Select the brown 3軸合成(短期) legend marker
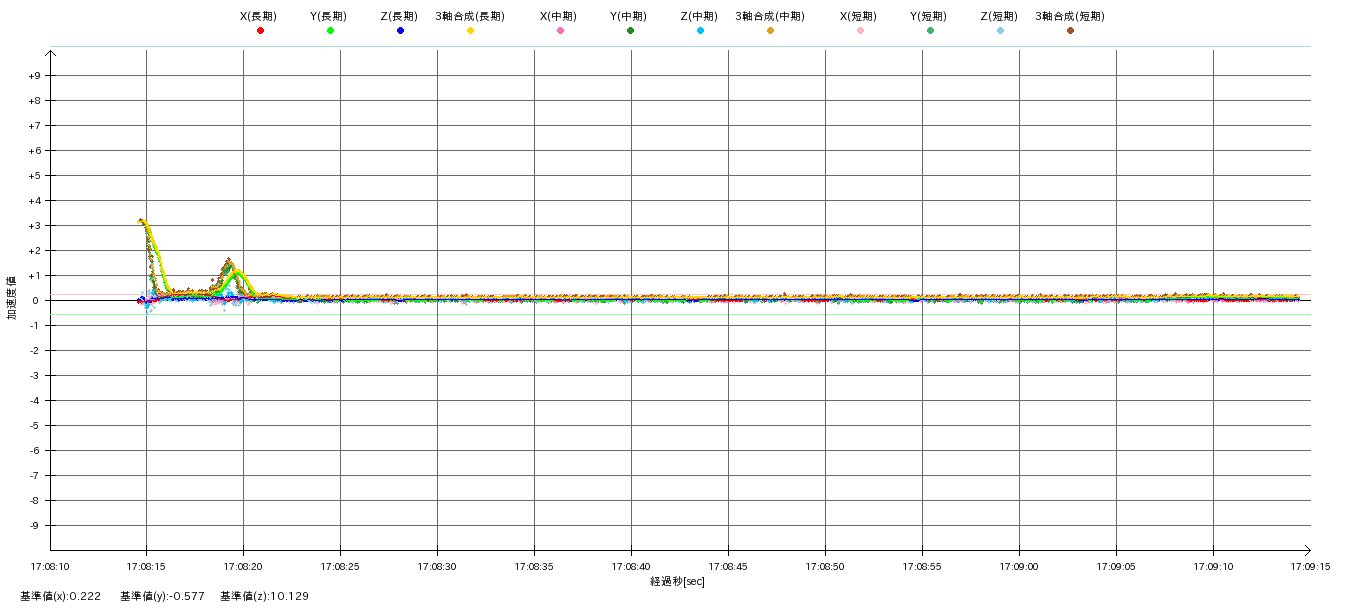The image size is (1350, 610). coord(1070,31)
